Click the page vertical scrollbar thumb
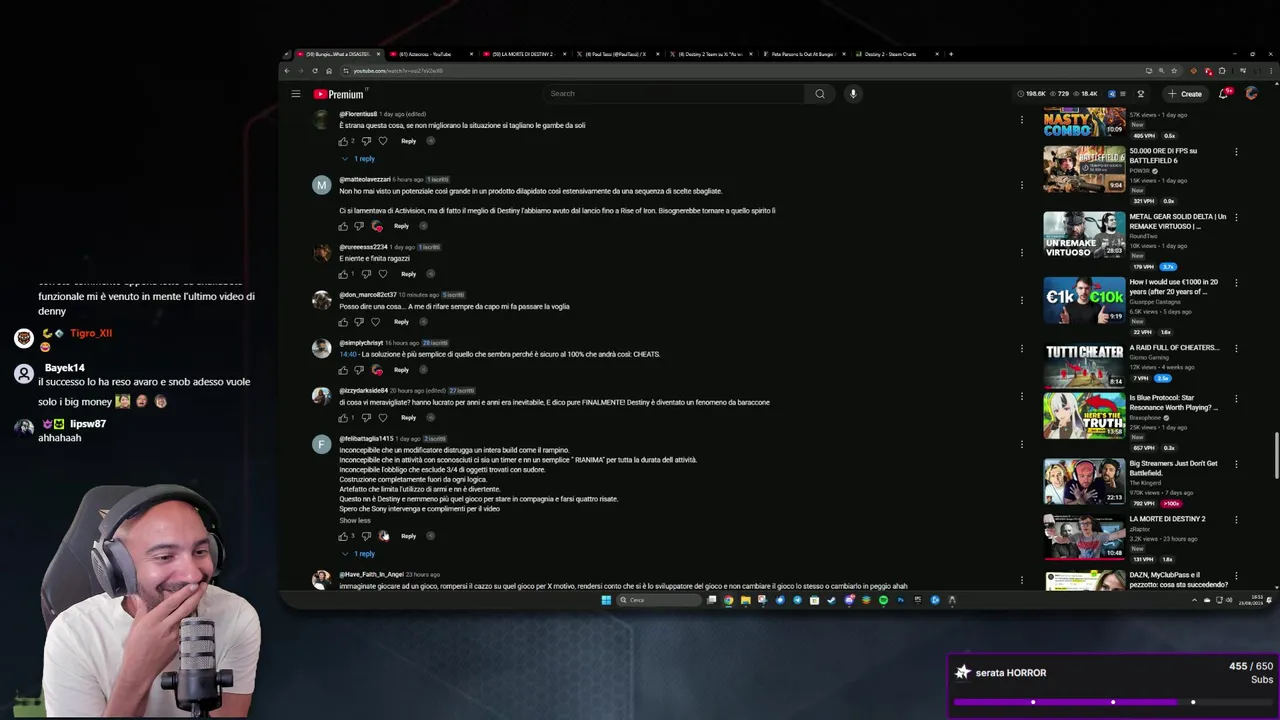This screenshot has height=720, width=1280. click(x=1275, y=456)
